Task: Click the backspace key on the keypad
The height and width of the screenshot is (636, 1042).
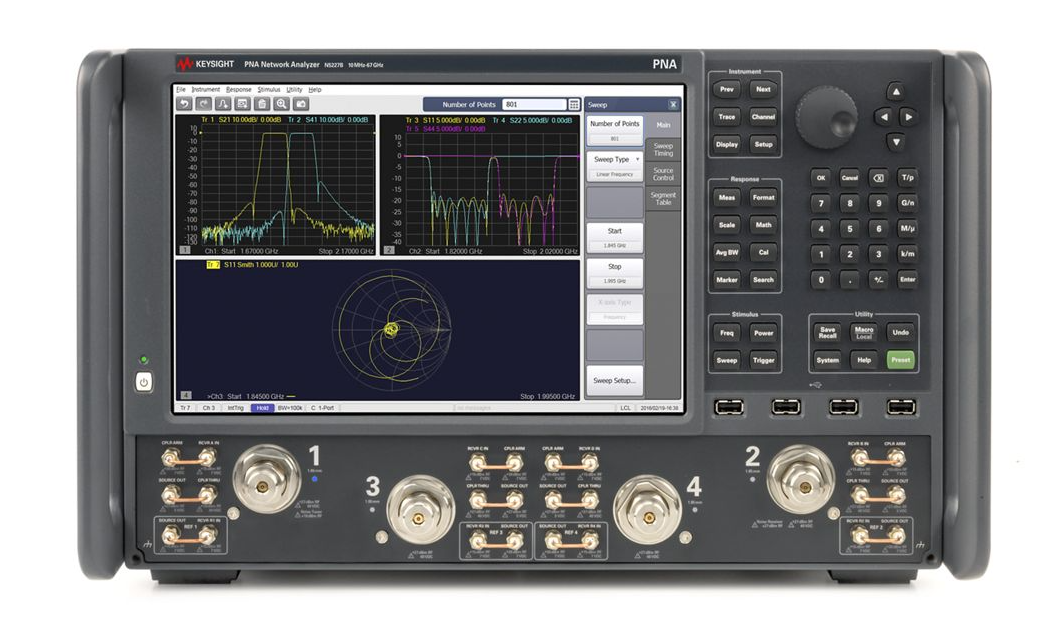Action: (878, 177)
